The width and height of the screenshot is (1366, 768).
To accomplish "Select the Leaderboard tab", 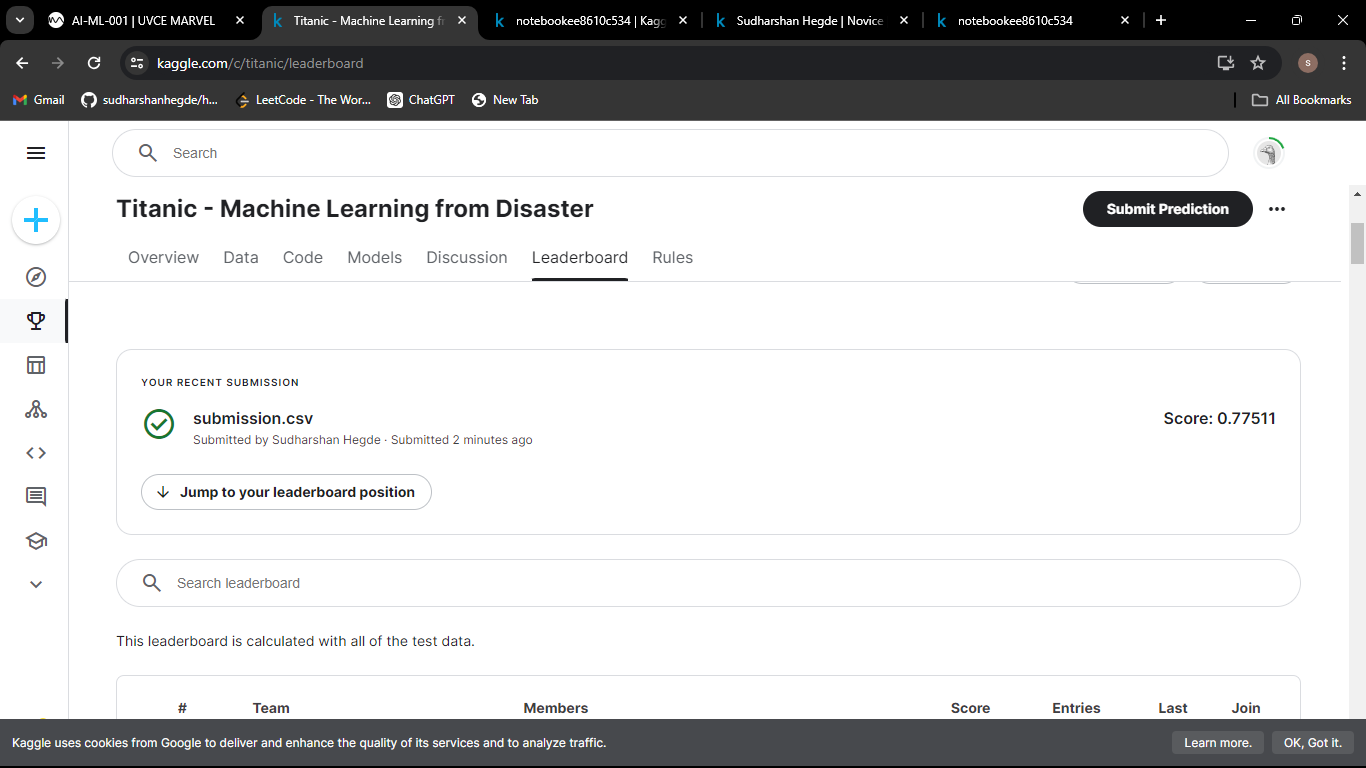I will (580, 257).
